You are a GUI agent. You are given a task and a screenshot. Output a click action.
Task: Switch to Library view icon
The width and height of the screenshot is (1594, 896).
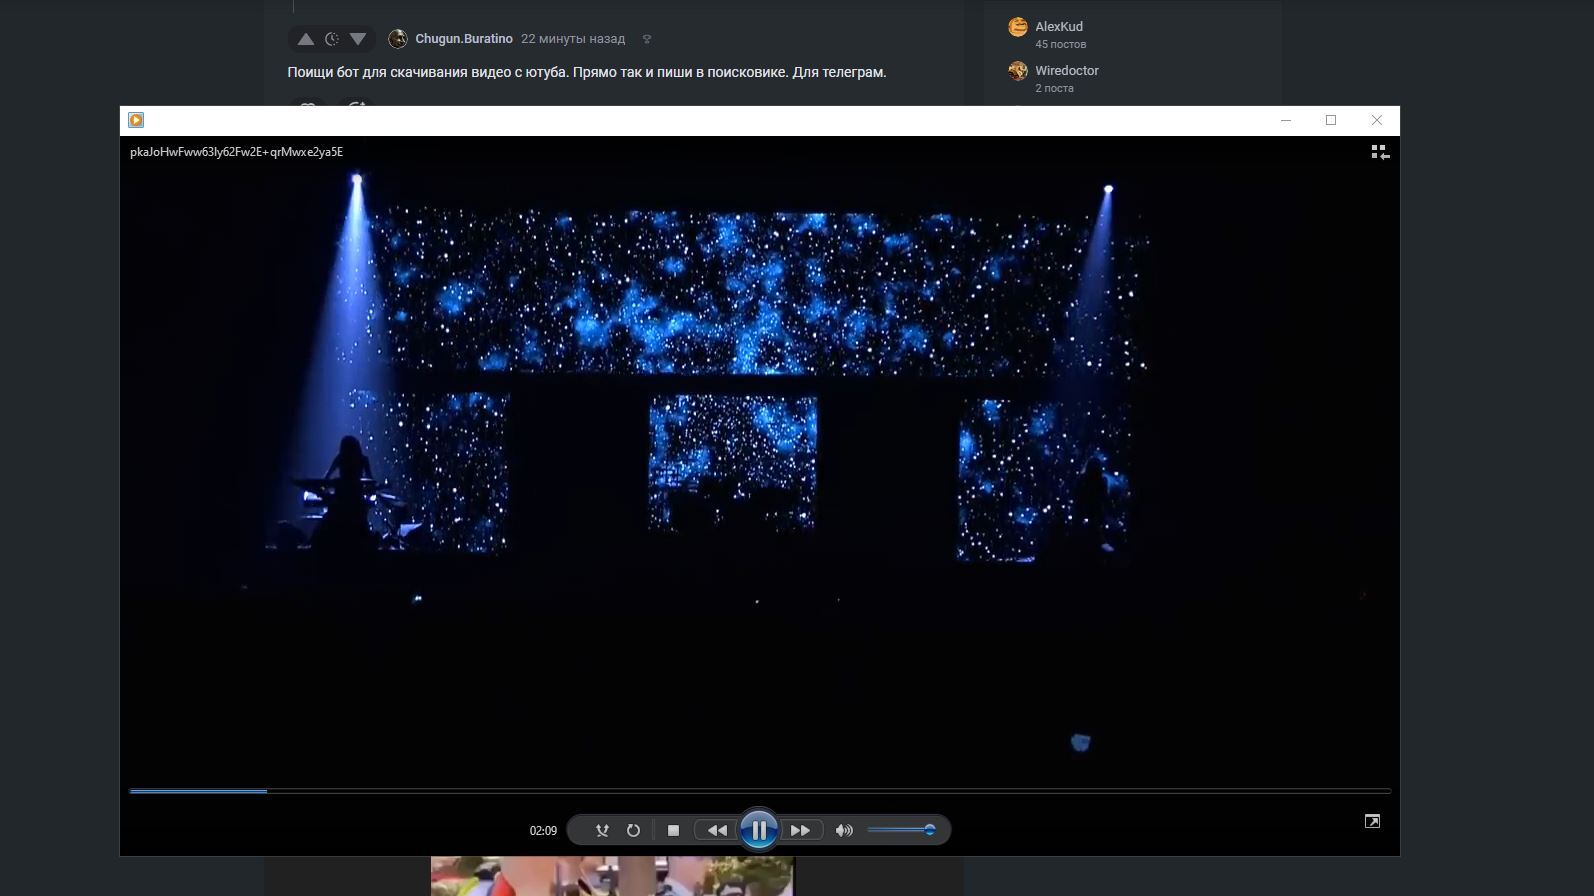(x=1379, y=152)
